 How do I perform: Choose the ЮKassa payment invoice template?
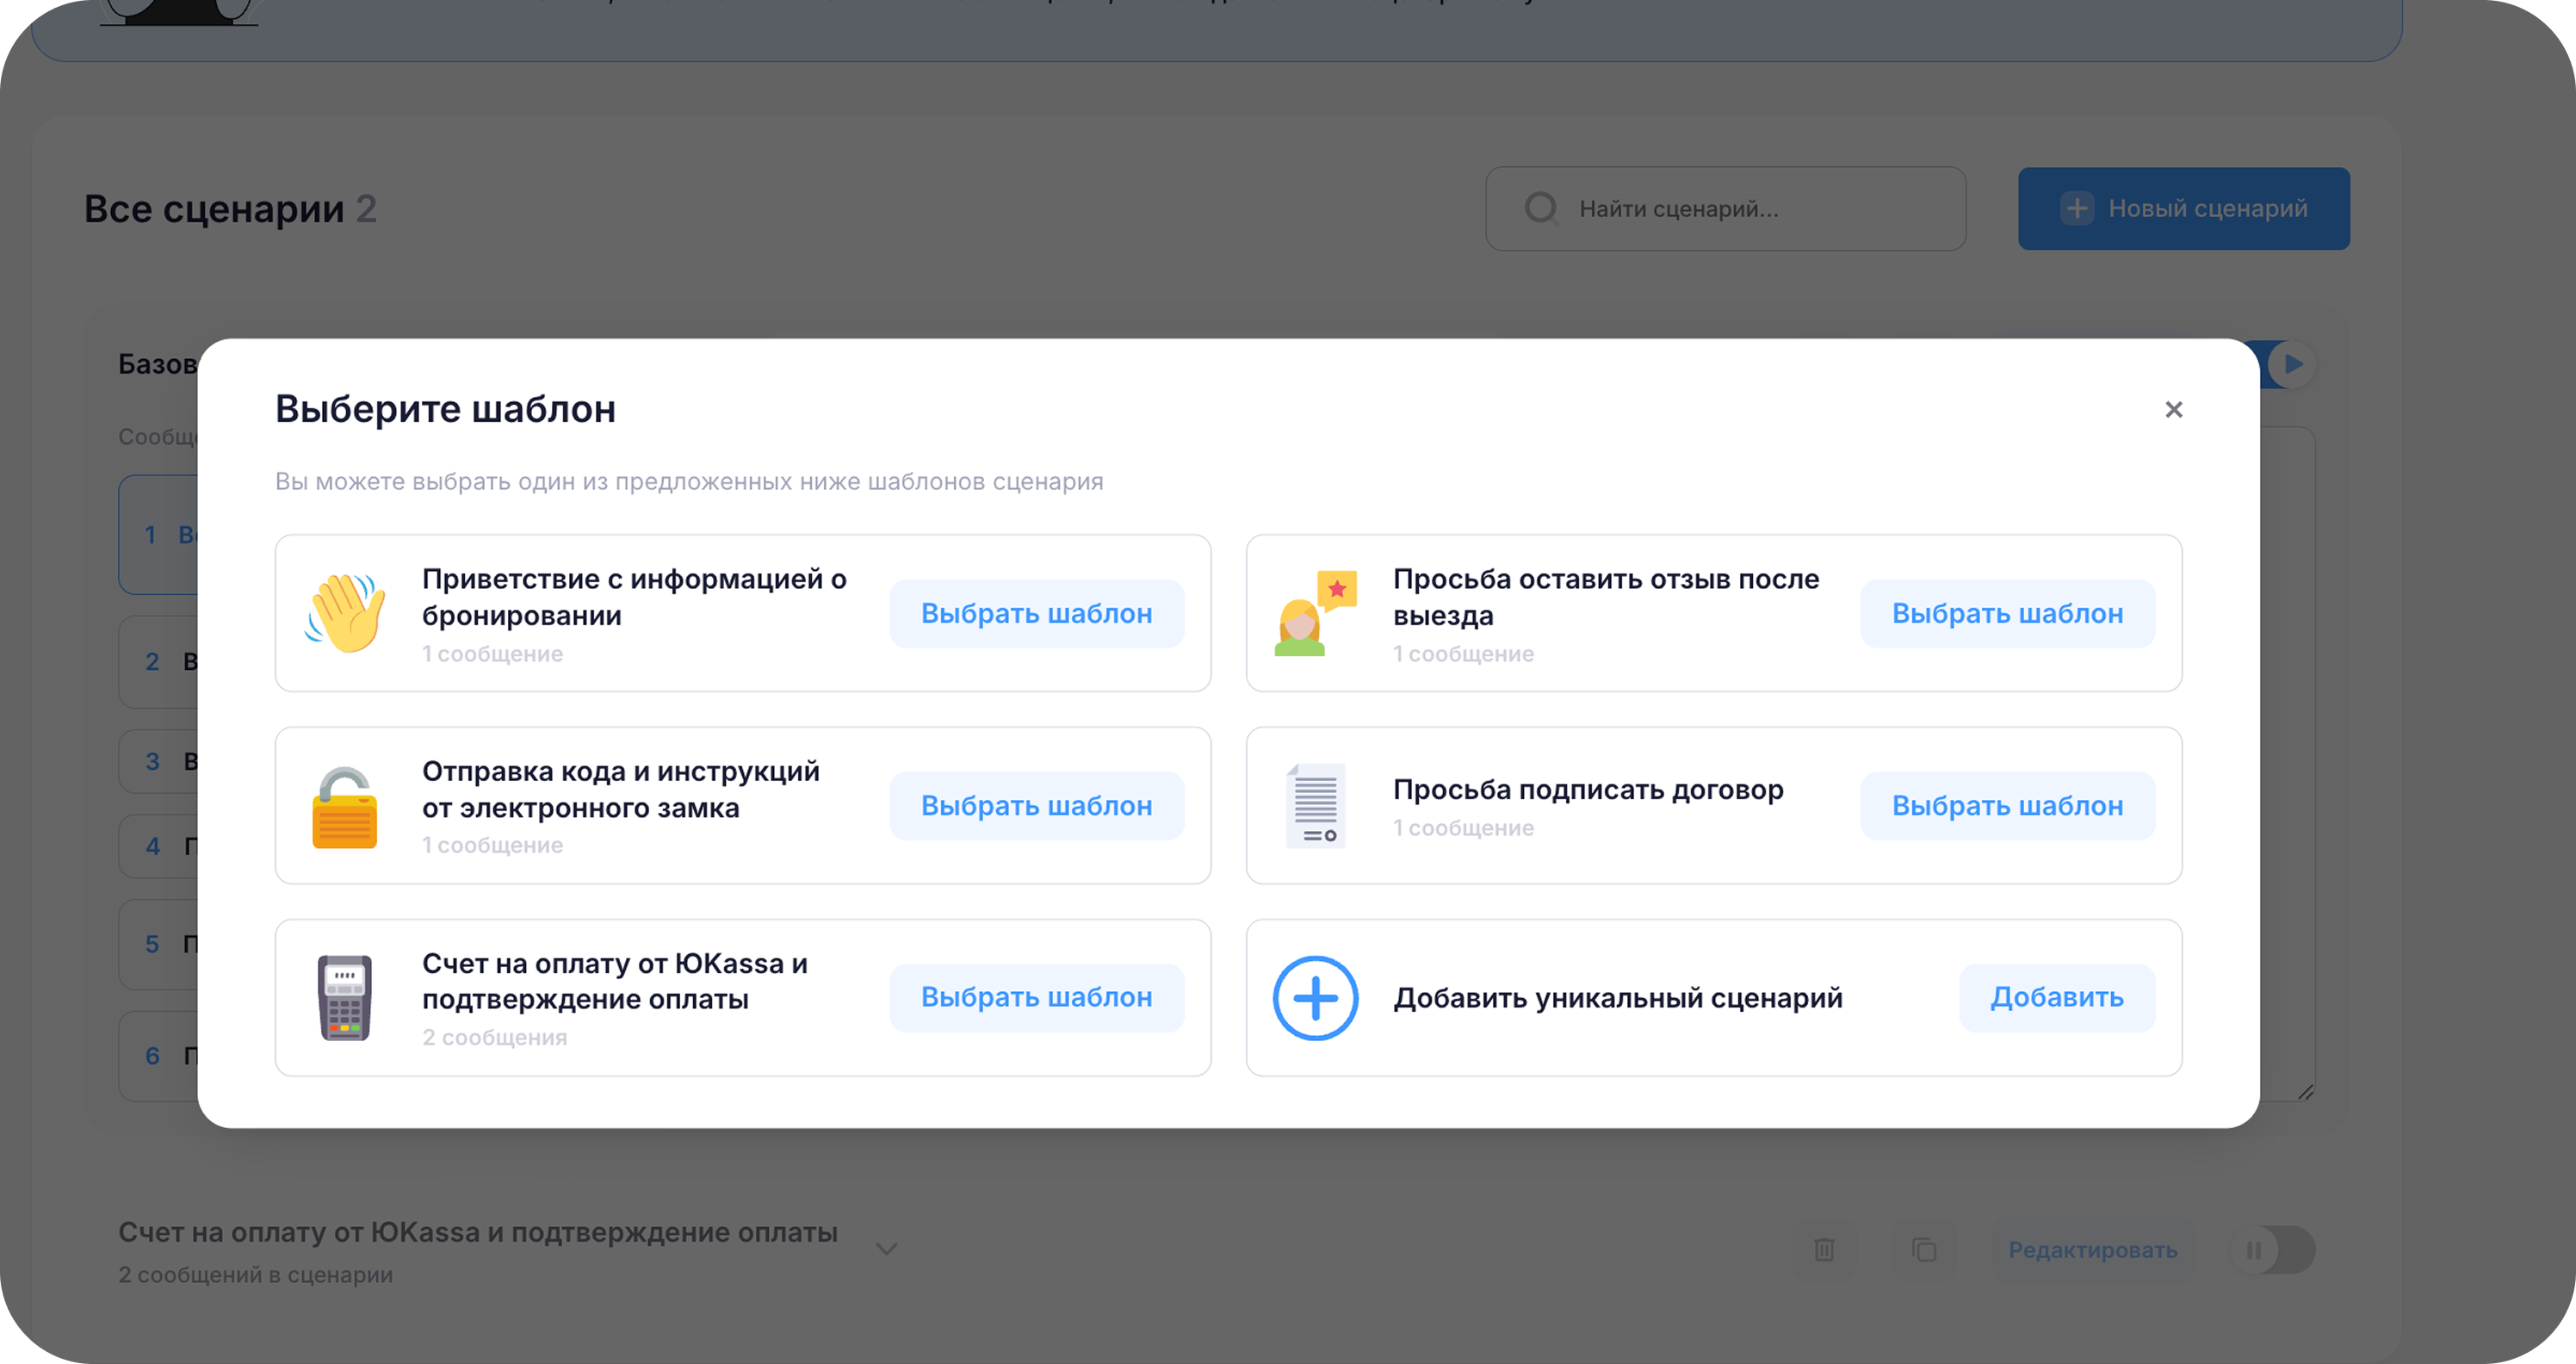pos(1037,998)
